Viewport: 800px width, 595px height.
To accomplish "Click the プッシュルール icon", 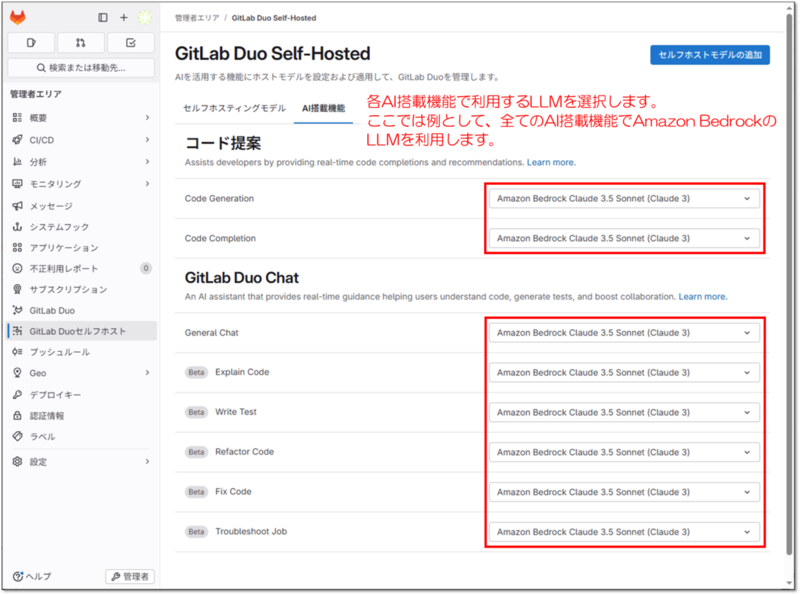I will (17, 352).
